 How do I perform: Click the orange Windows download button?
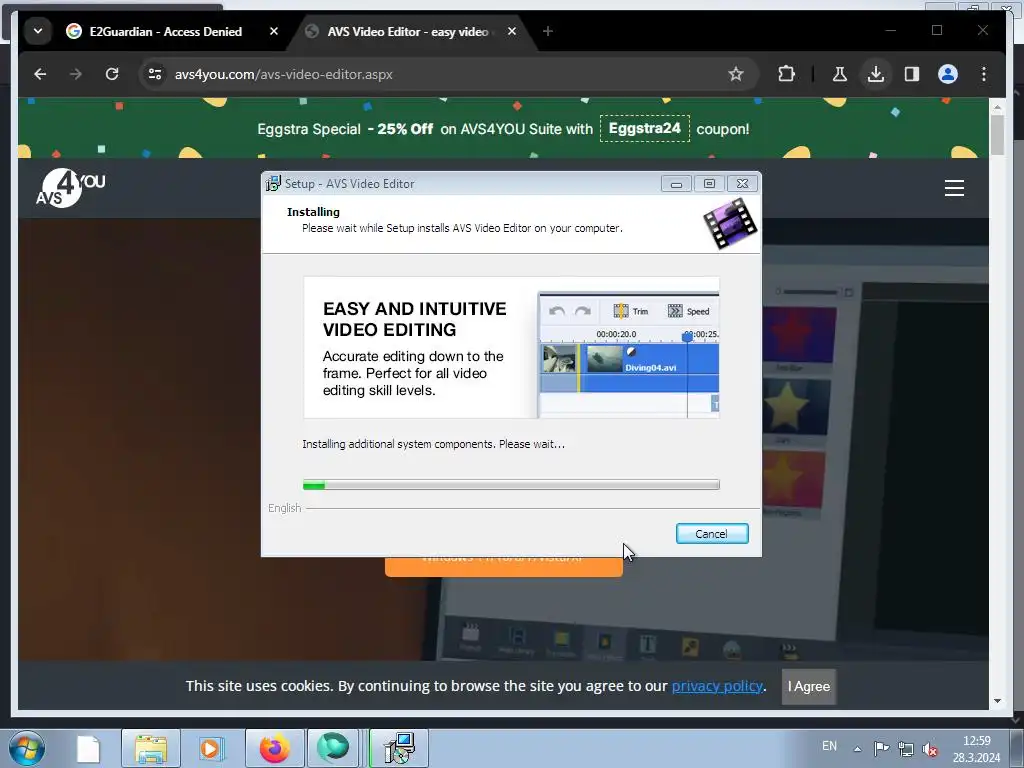coord(504,566)
